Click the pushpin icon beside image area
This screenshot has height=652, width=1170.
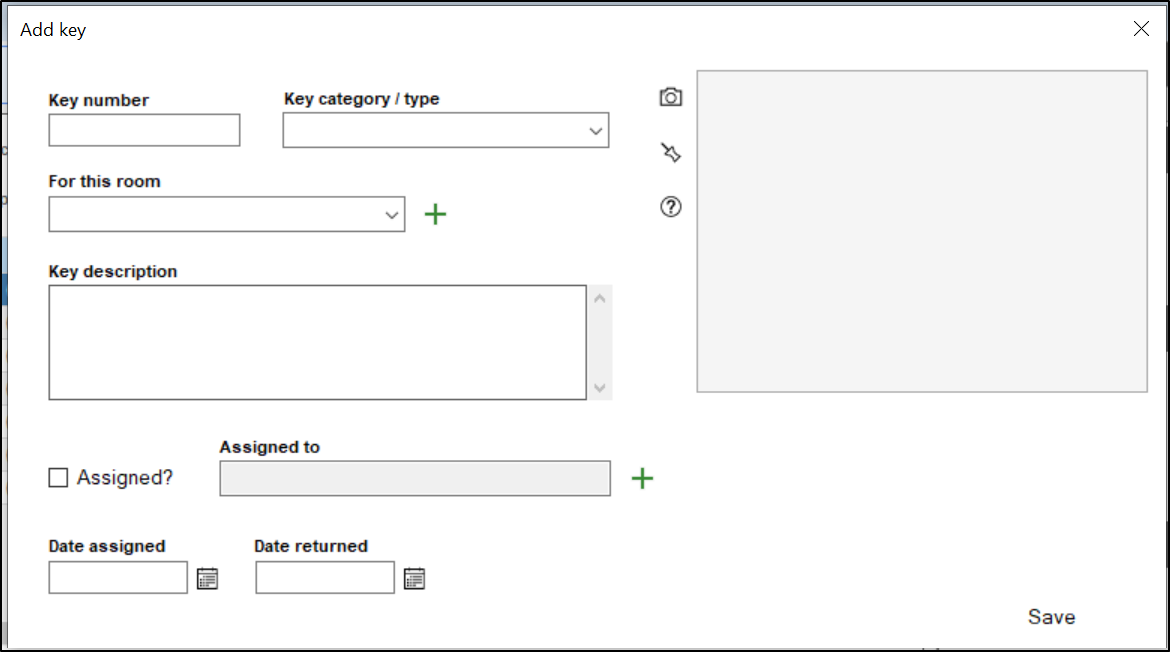click(x=670, y=152)
